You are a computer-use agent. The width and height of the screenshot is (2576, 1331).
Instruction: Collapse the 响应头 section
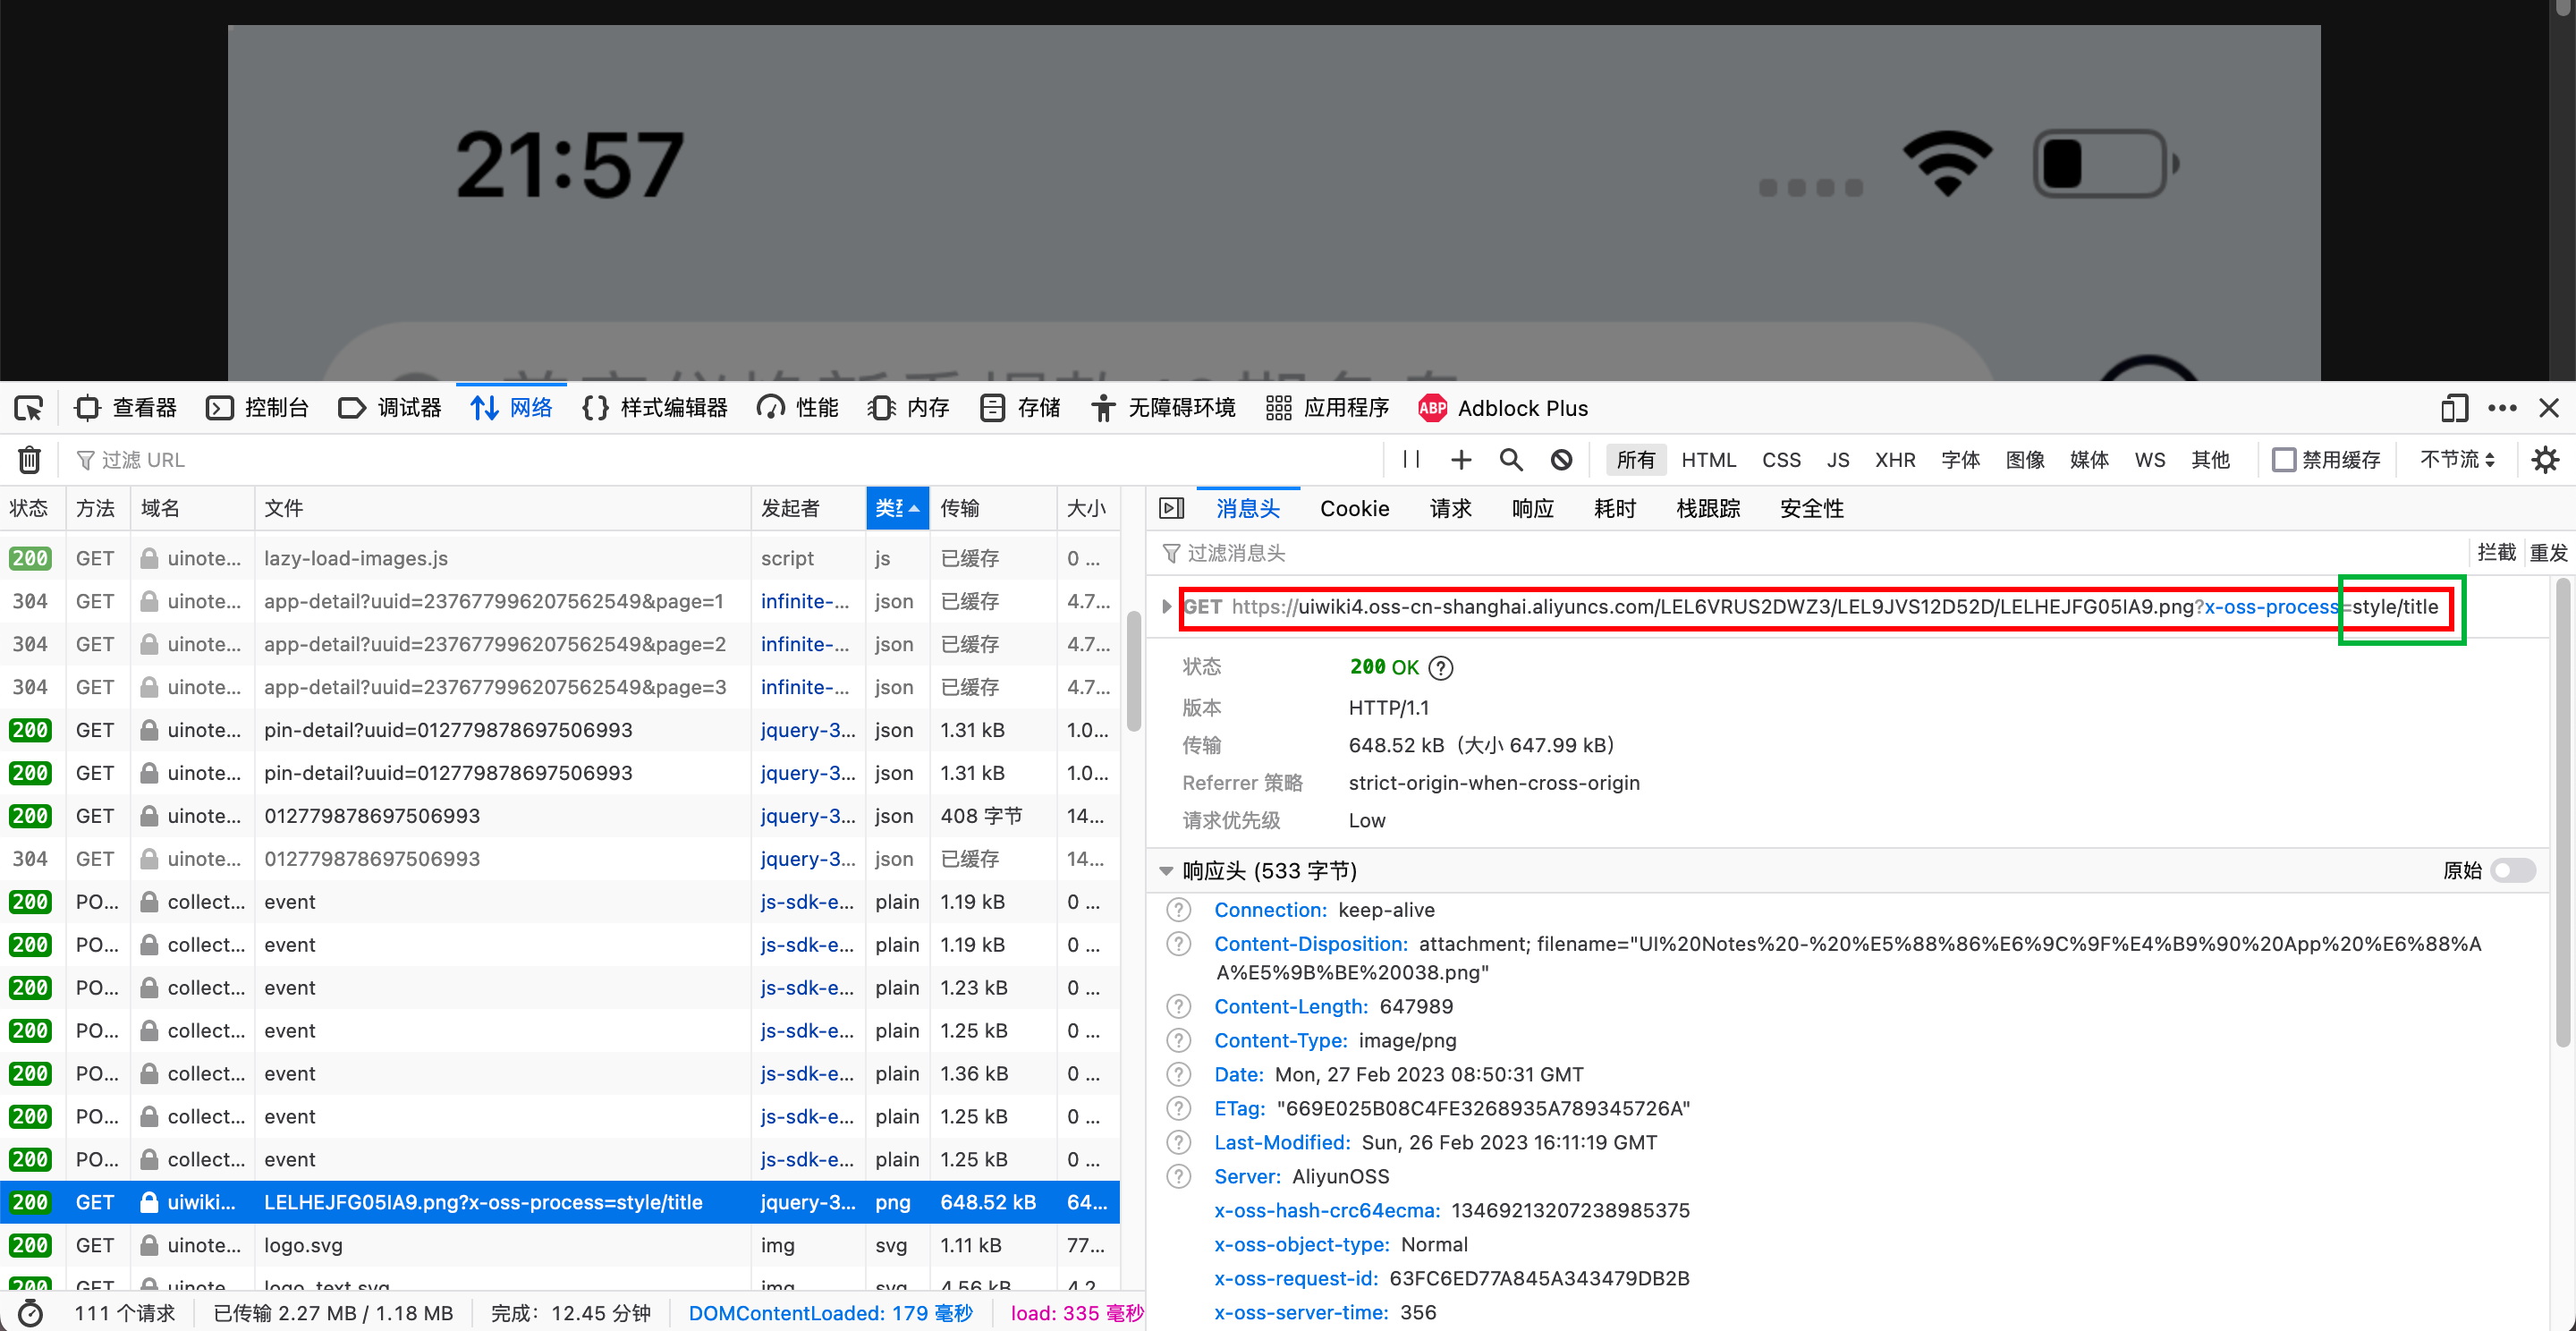click(1166, 871)
